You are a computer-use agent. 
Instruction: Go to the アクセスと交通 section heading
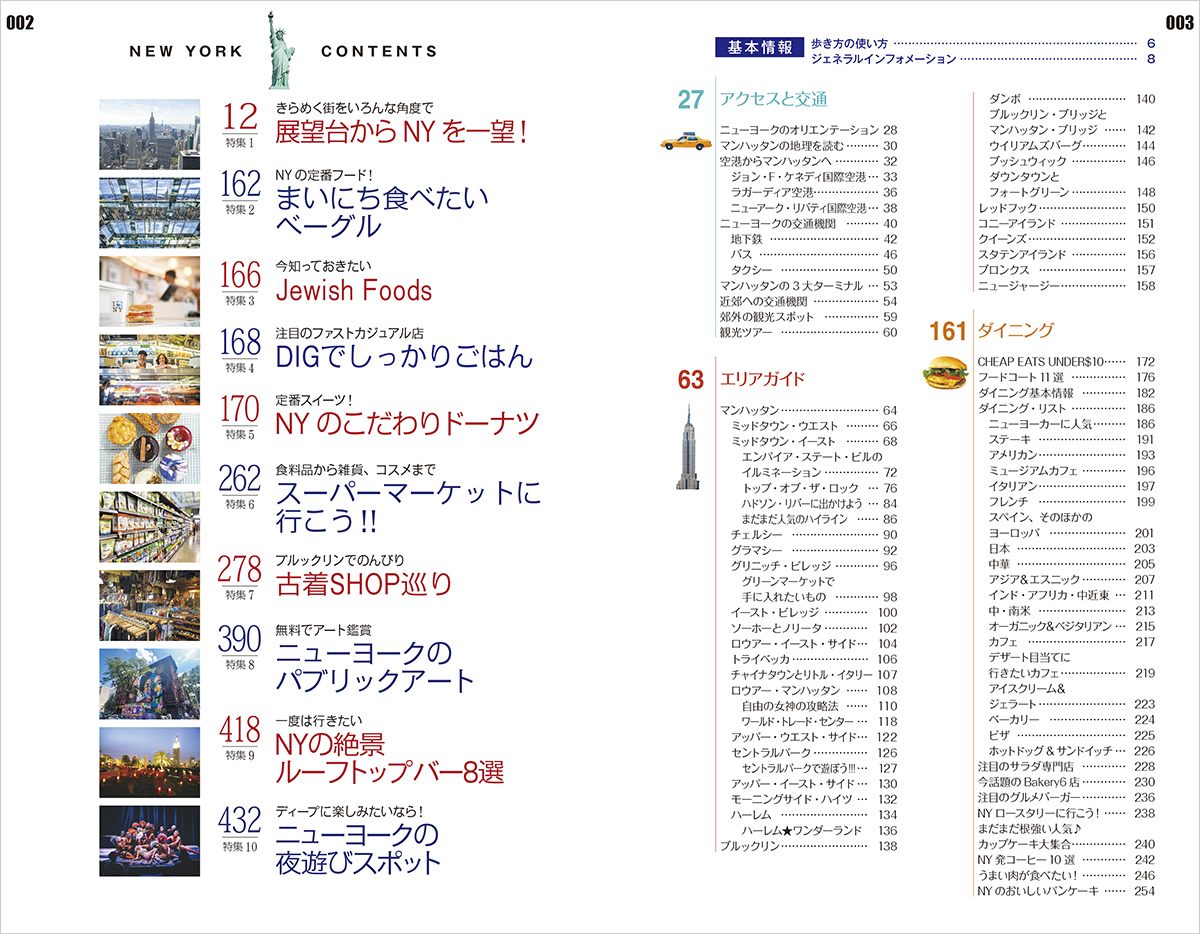[x=773, y=99]
